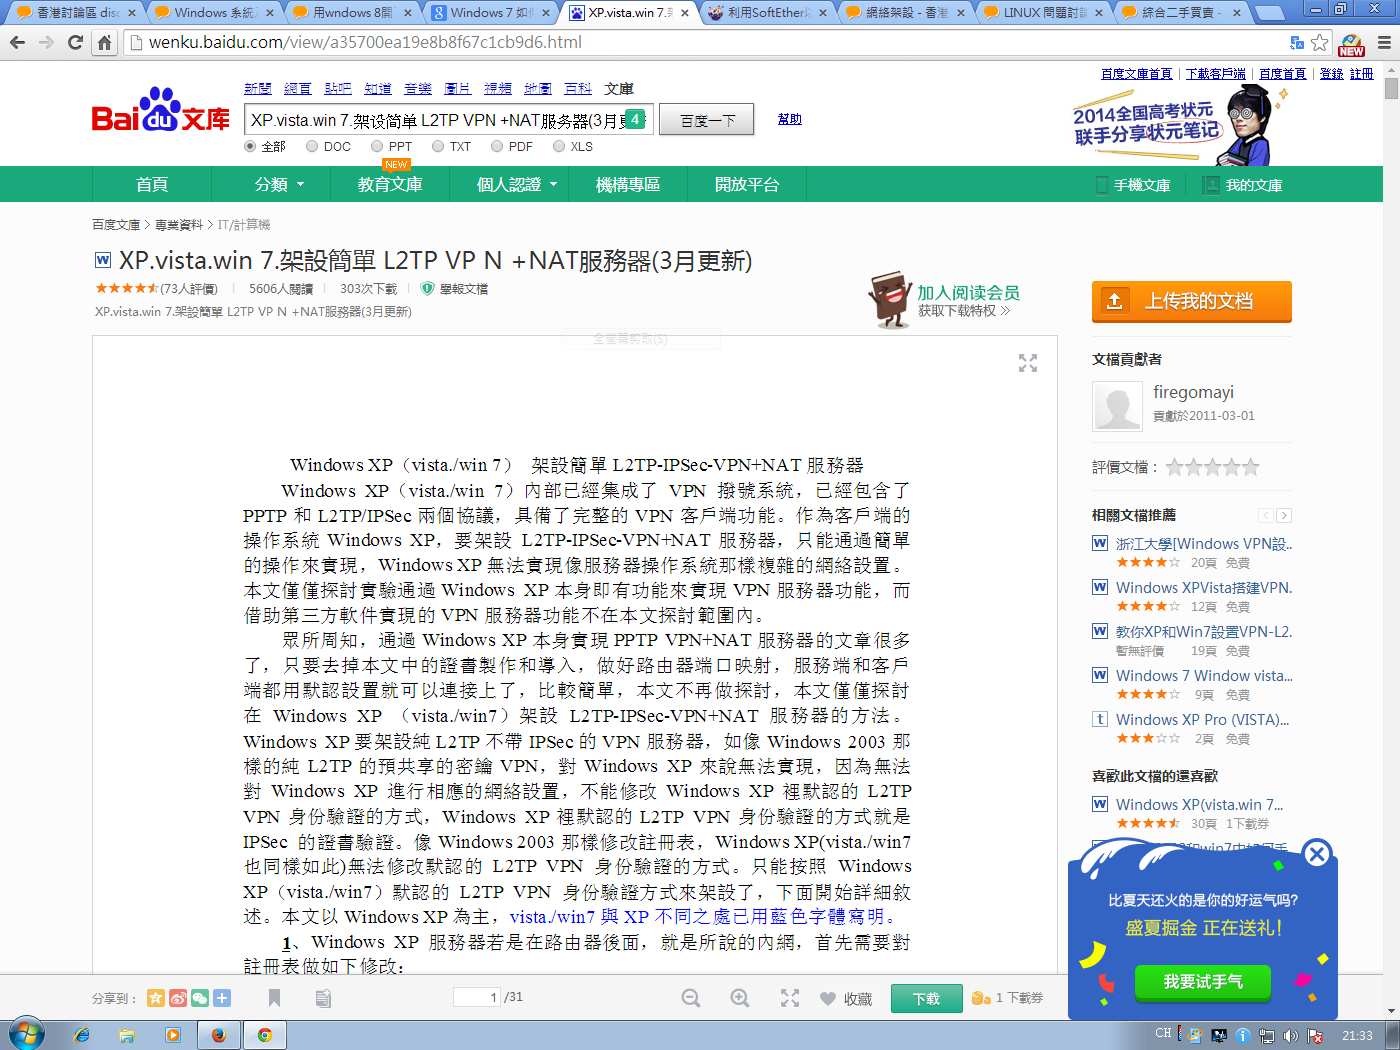Click the 登錄 link at top right
The width and height of the screenshot is (1400, 1050).
[1331, 74]
